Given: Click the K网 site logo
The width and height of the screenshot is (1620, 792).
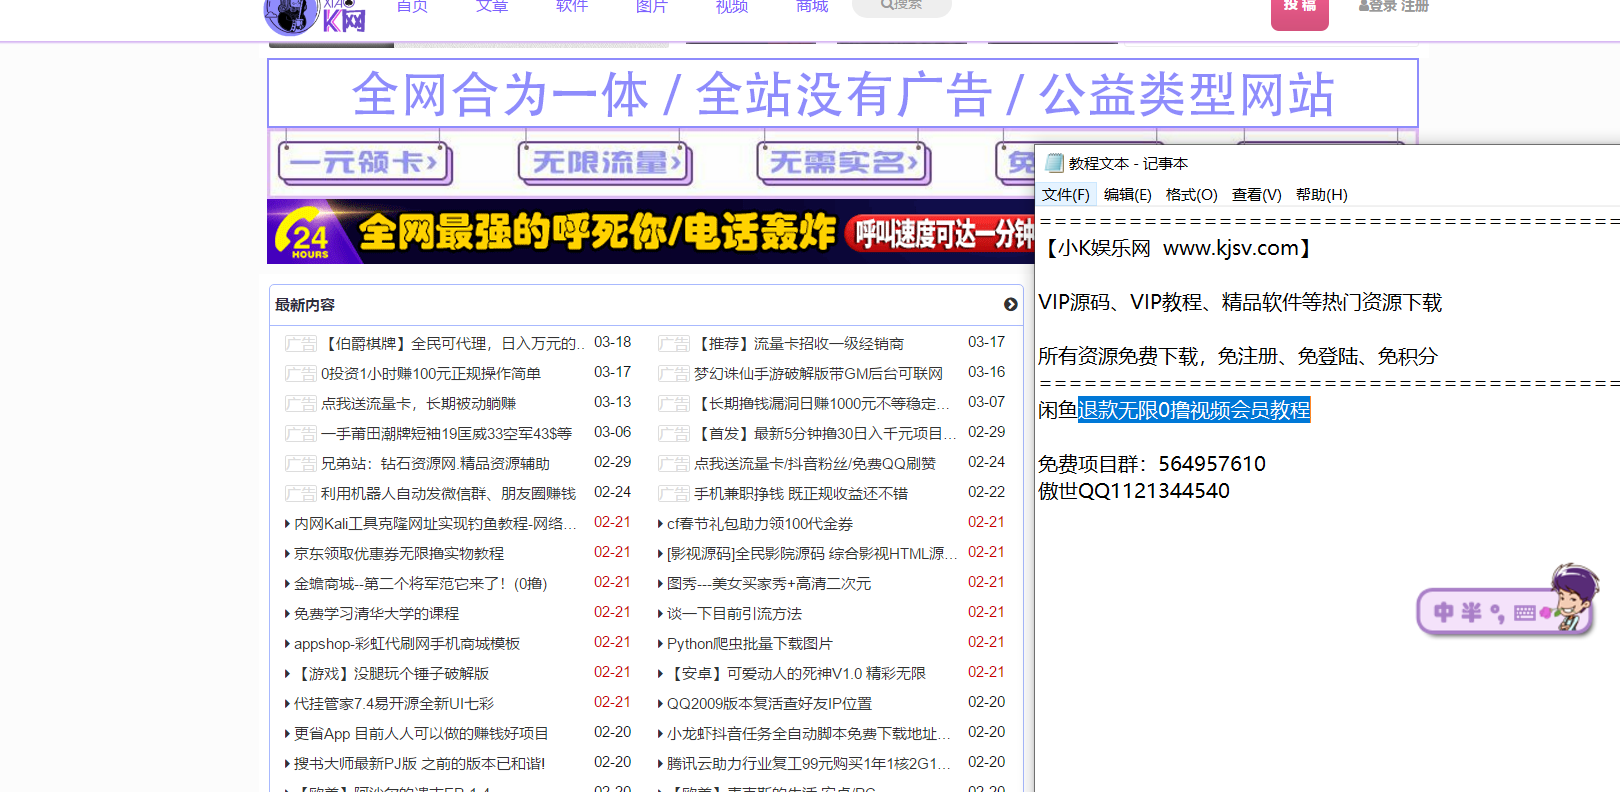Looking at the screenshot, I should (x=315, y=16).
